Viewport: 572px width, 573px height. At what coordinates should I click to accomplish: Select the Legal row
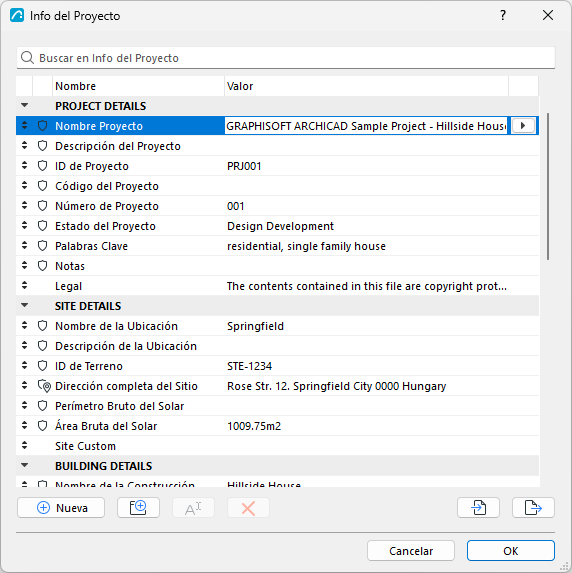coord(277,286)
